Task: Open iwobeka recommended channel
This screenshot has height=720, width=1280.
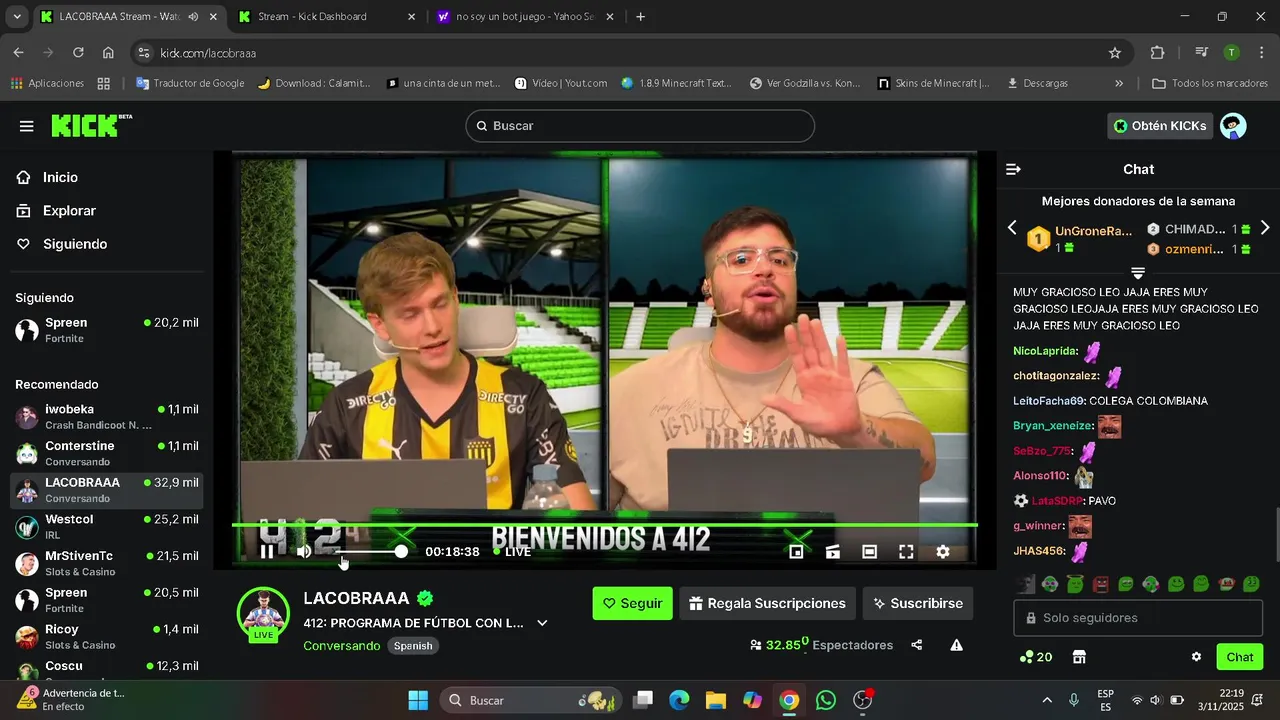Action: pyautogui.click(x=107, y=417)
